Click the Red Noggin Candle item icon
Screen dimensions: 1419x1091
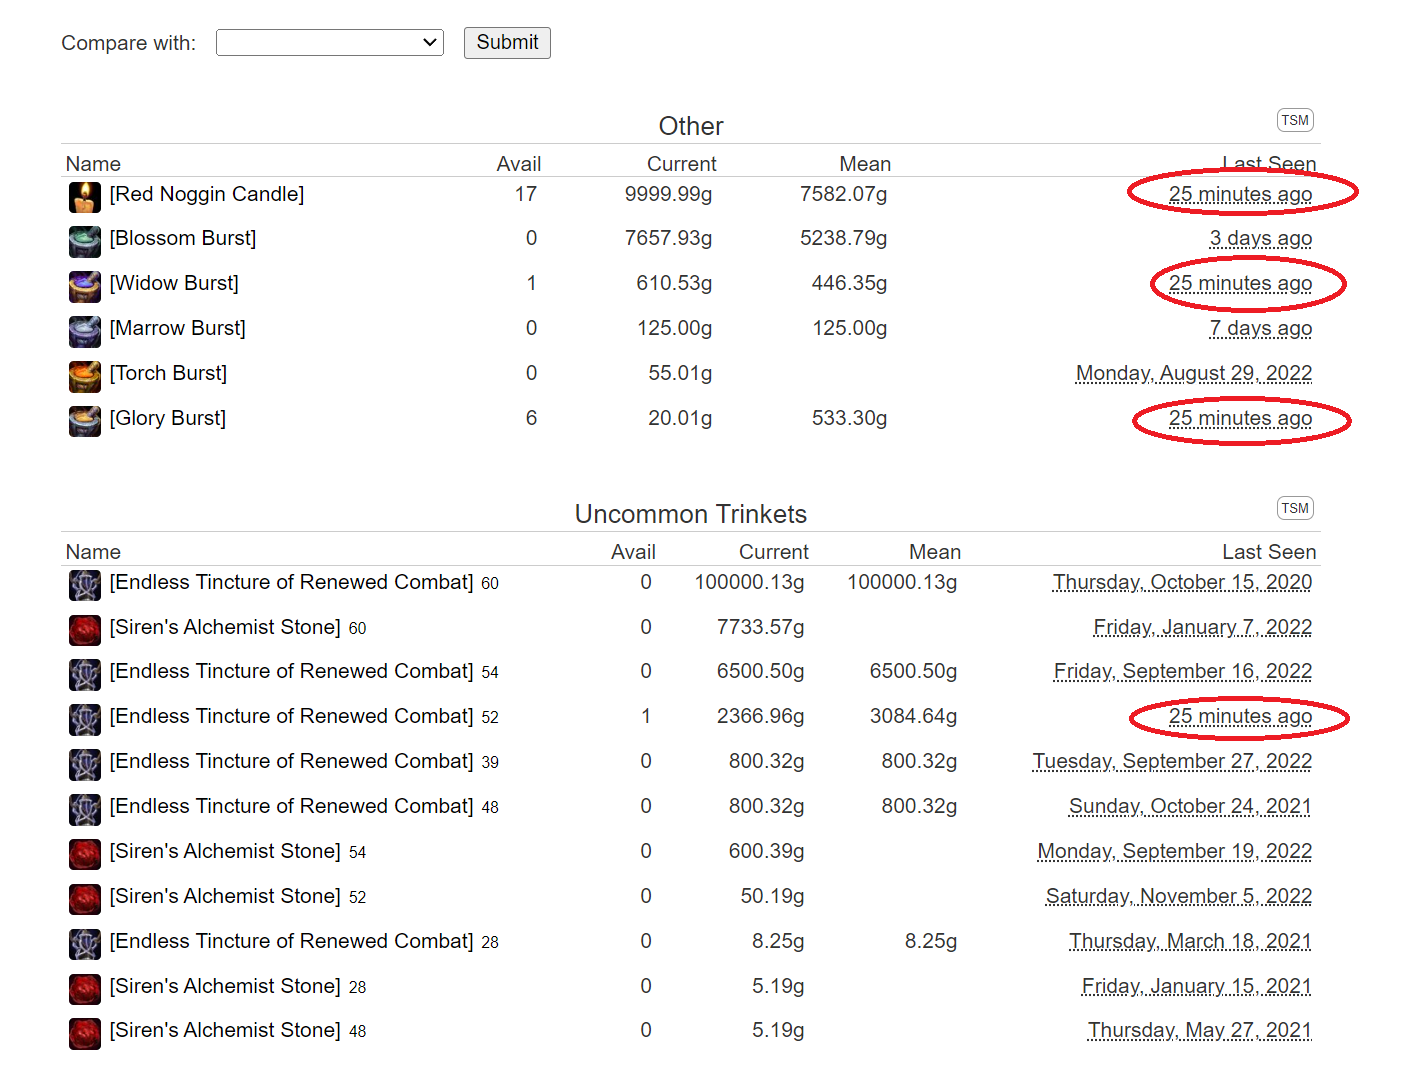[84, 196]
